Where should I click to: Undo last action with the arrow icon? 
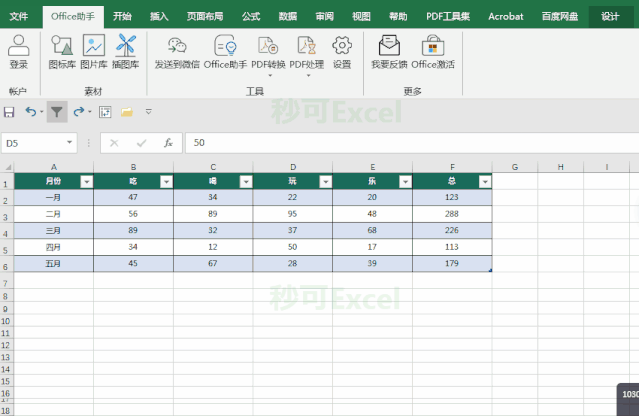tap(31, 112)
